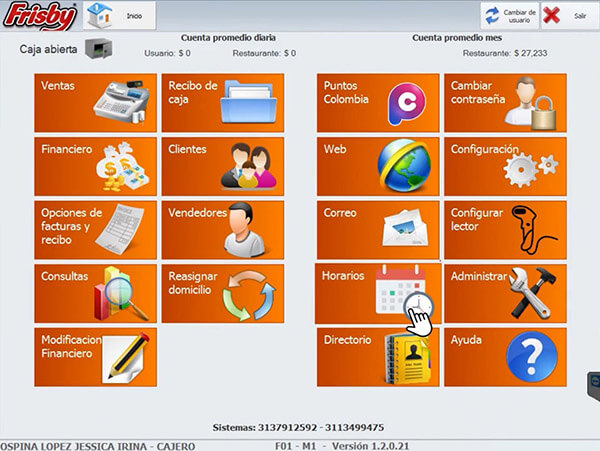Open the Horarios calendar tile
600x451 pixels.
click(x=378, y=293)
